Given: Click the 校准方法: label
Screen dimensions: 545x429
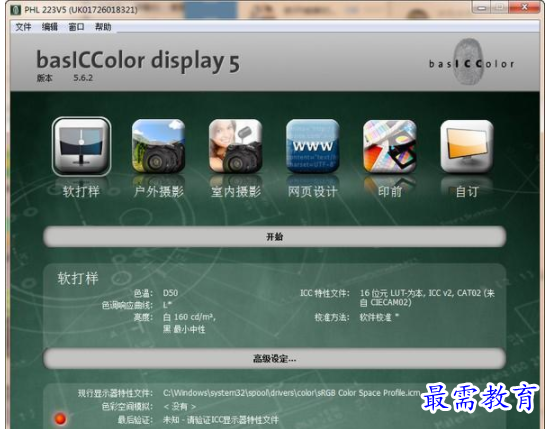Looking at the screenshot, I should (332, 317).
